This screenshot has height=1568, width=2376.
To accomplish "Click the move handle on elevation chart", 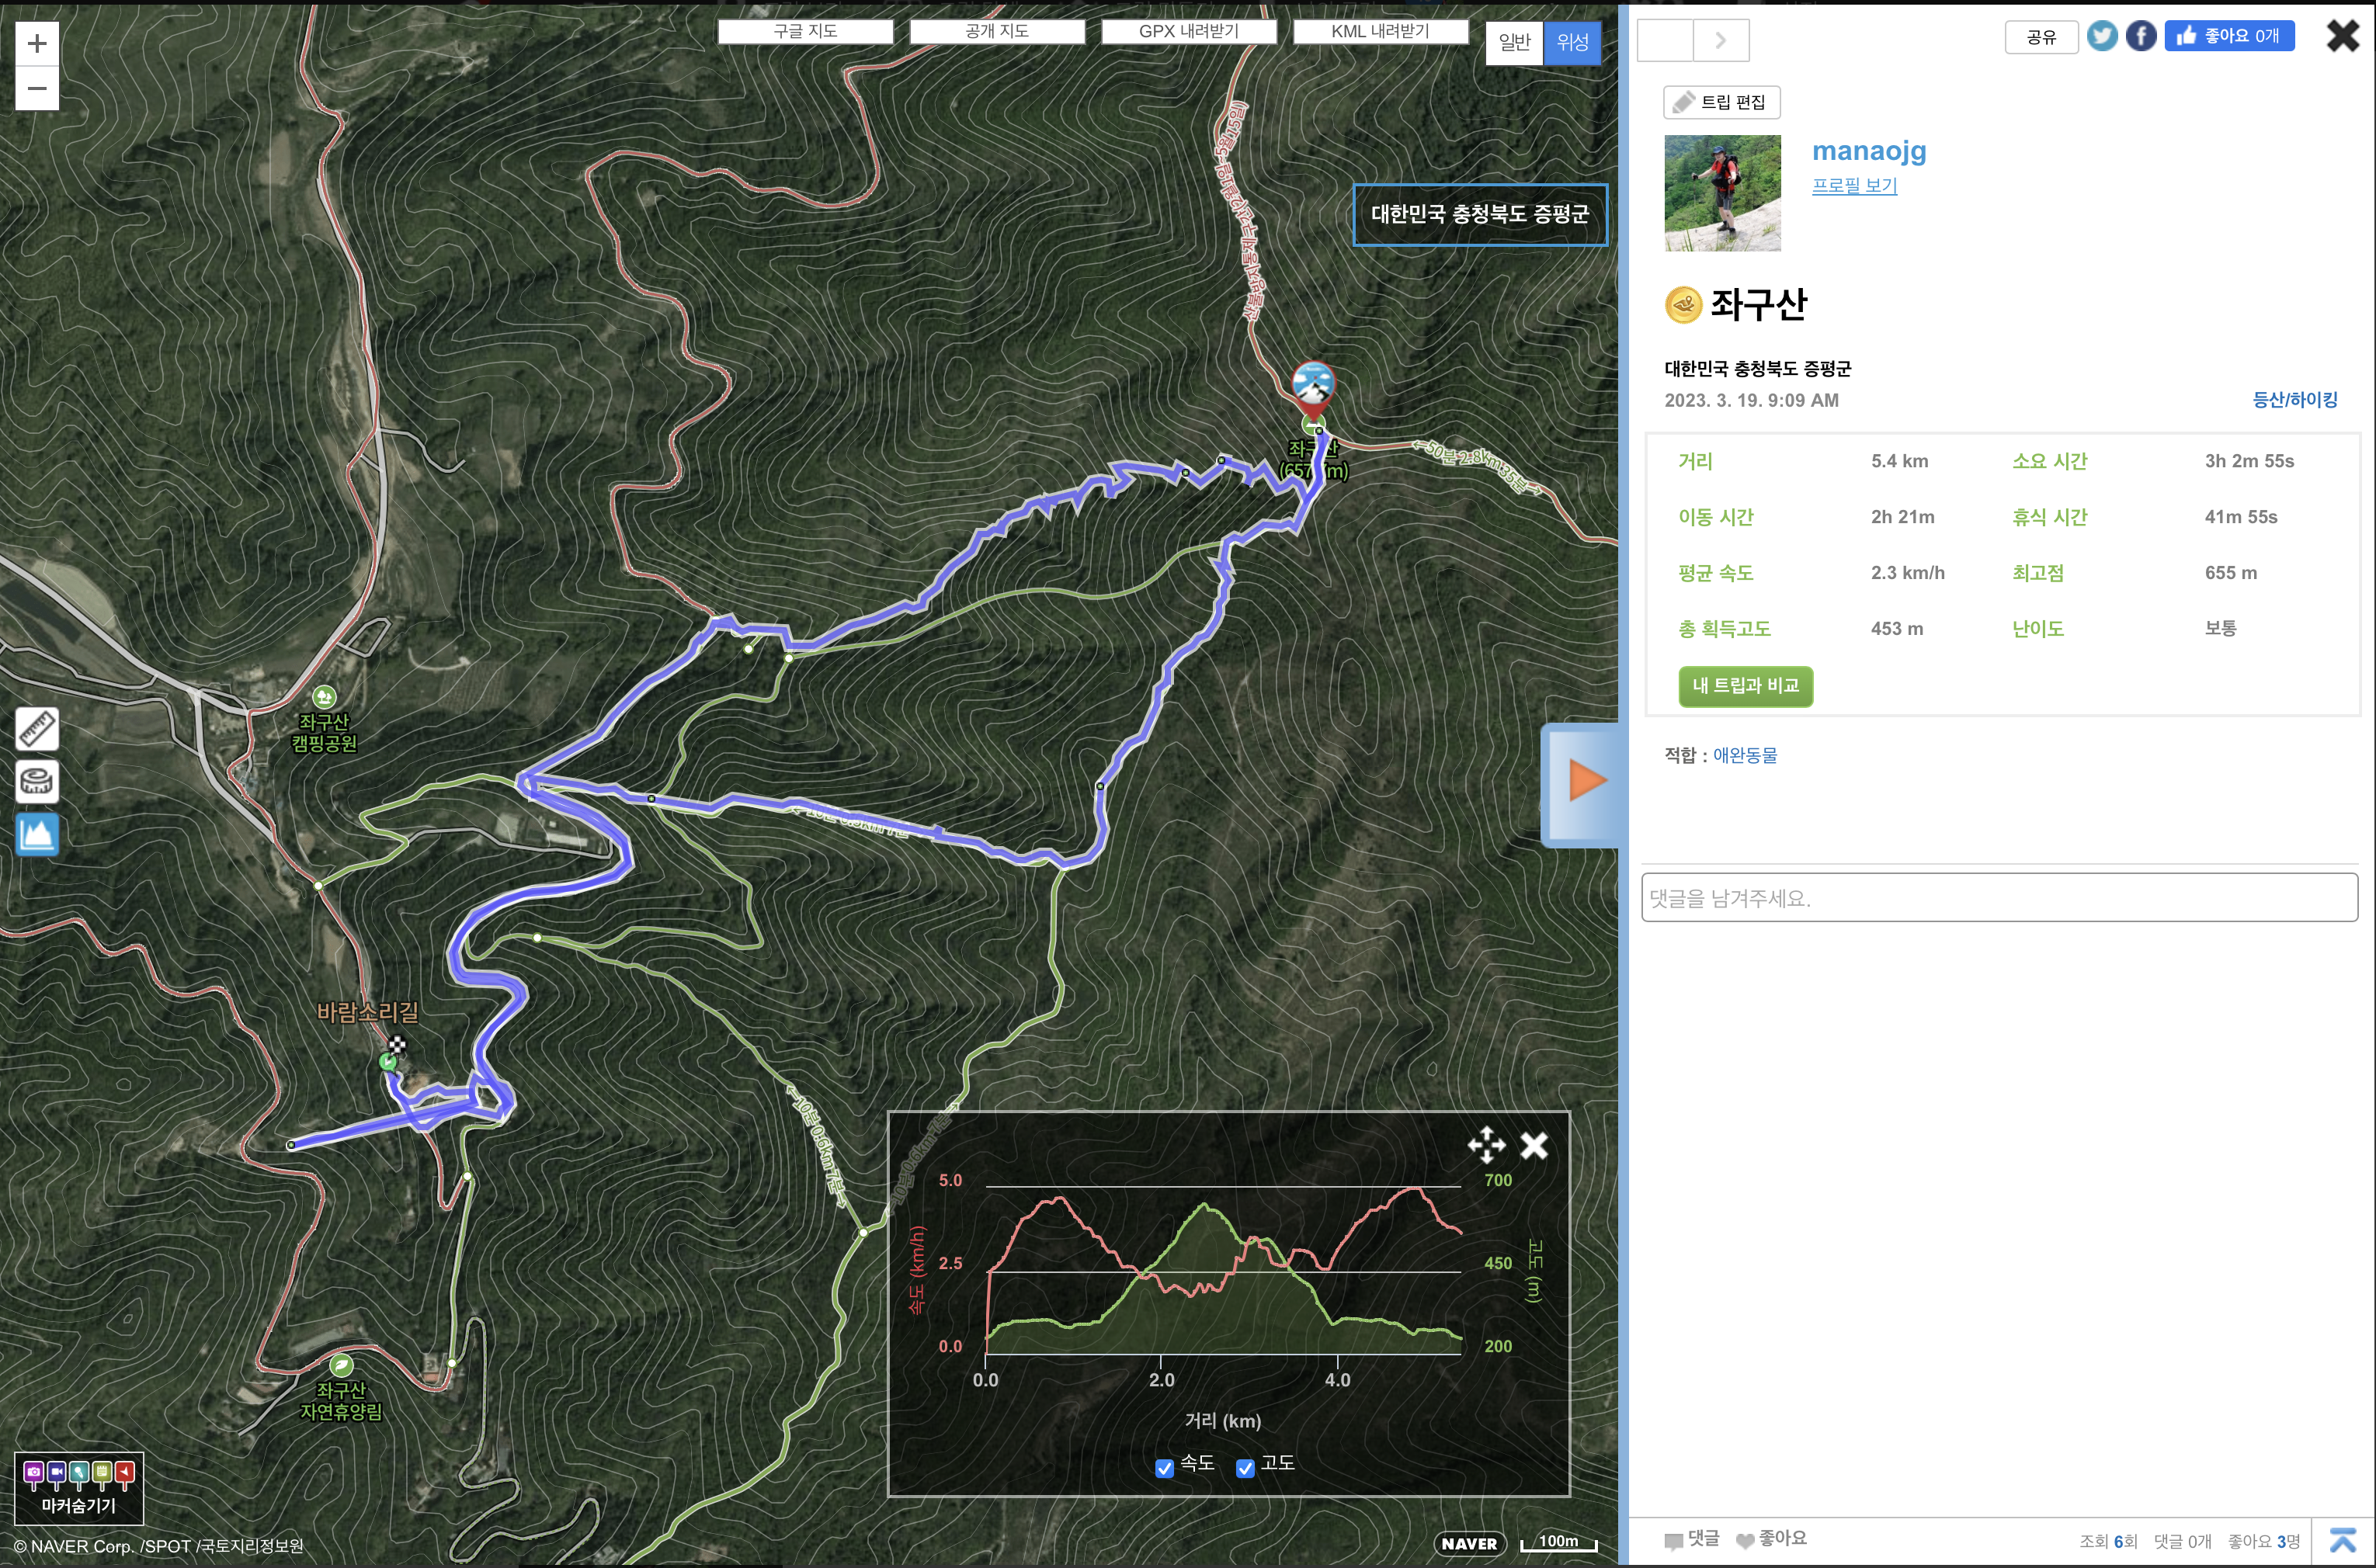I will (1486, 1145).
